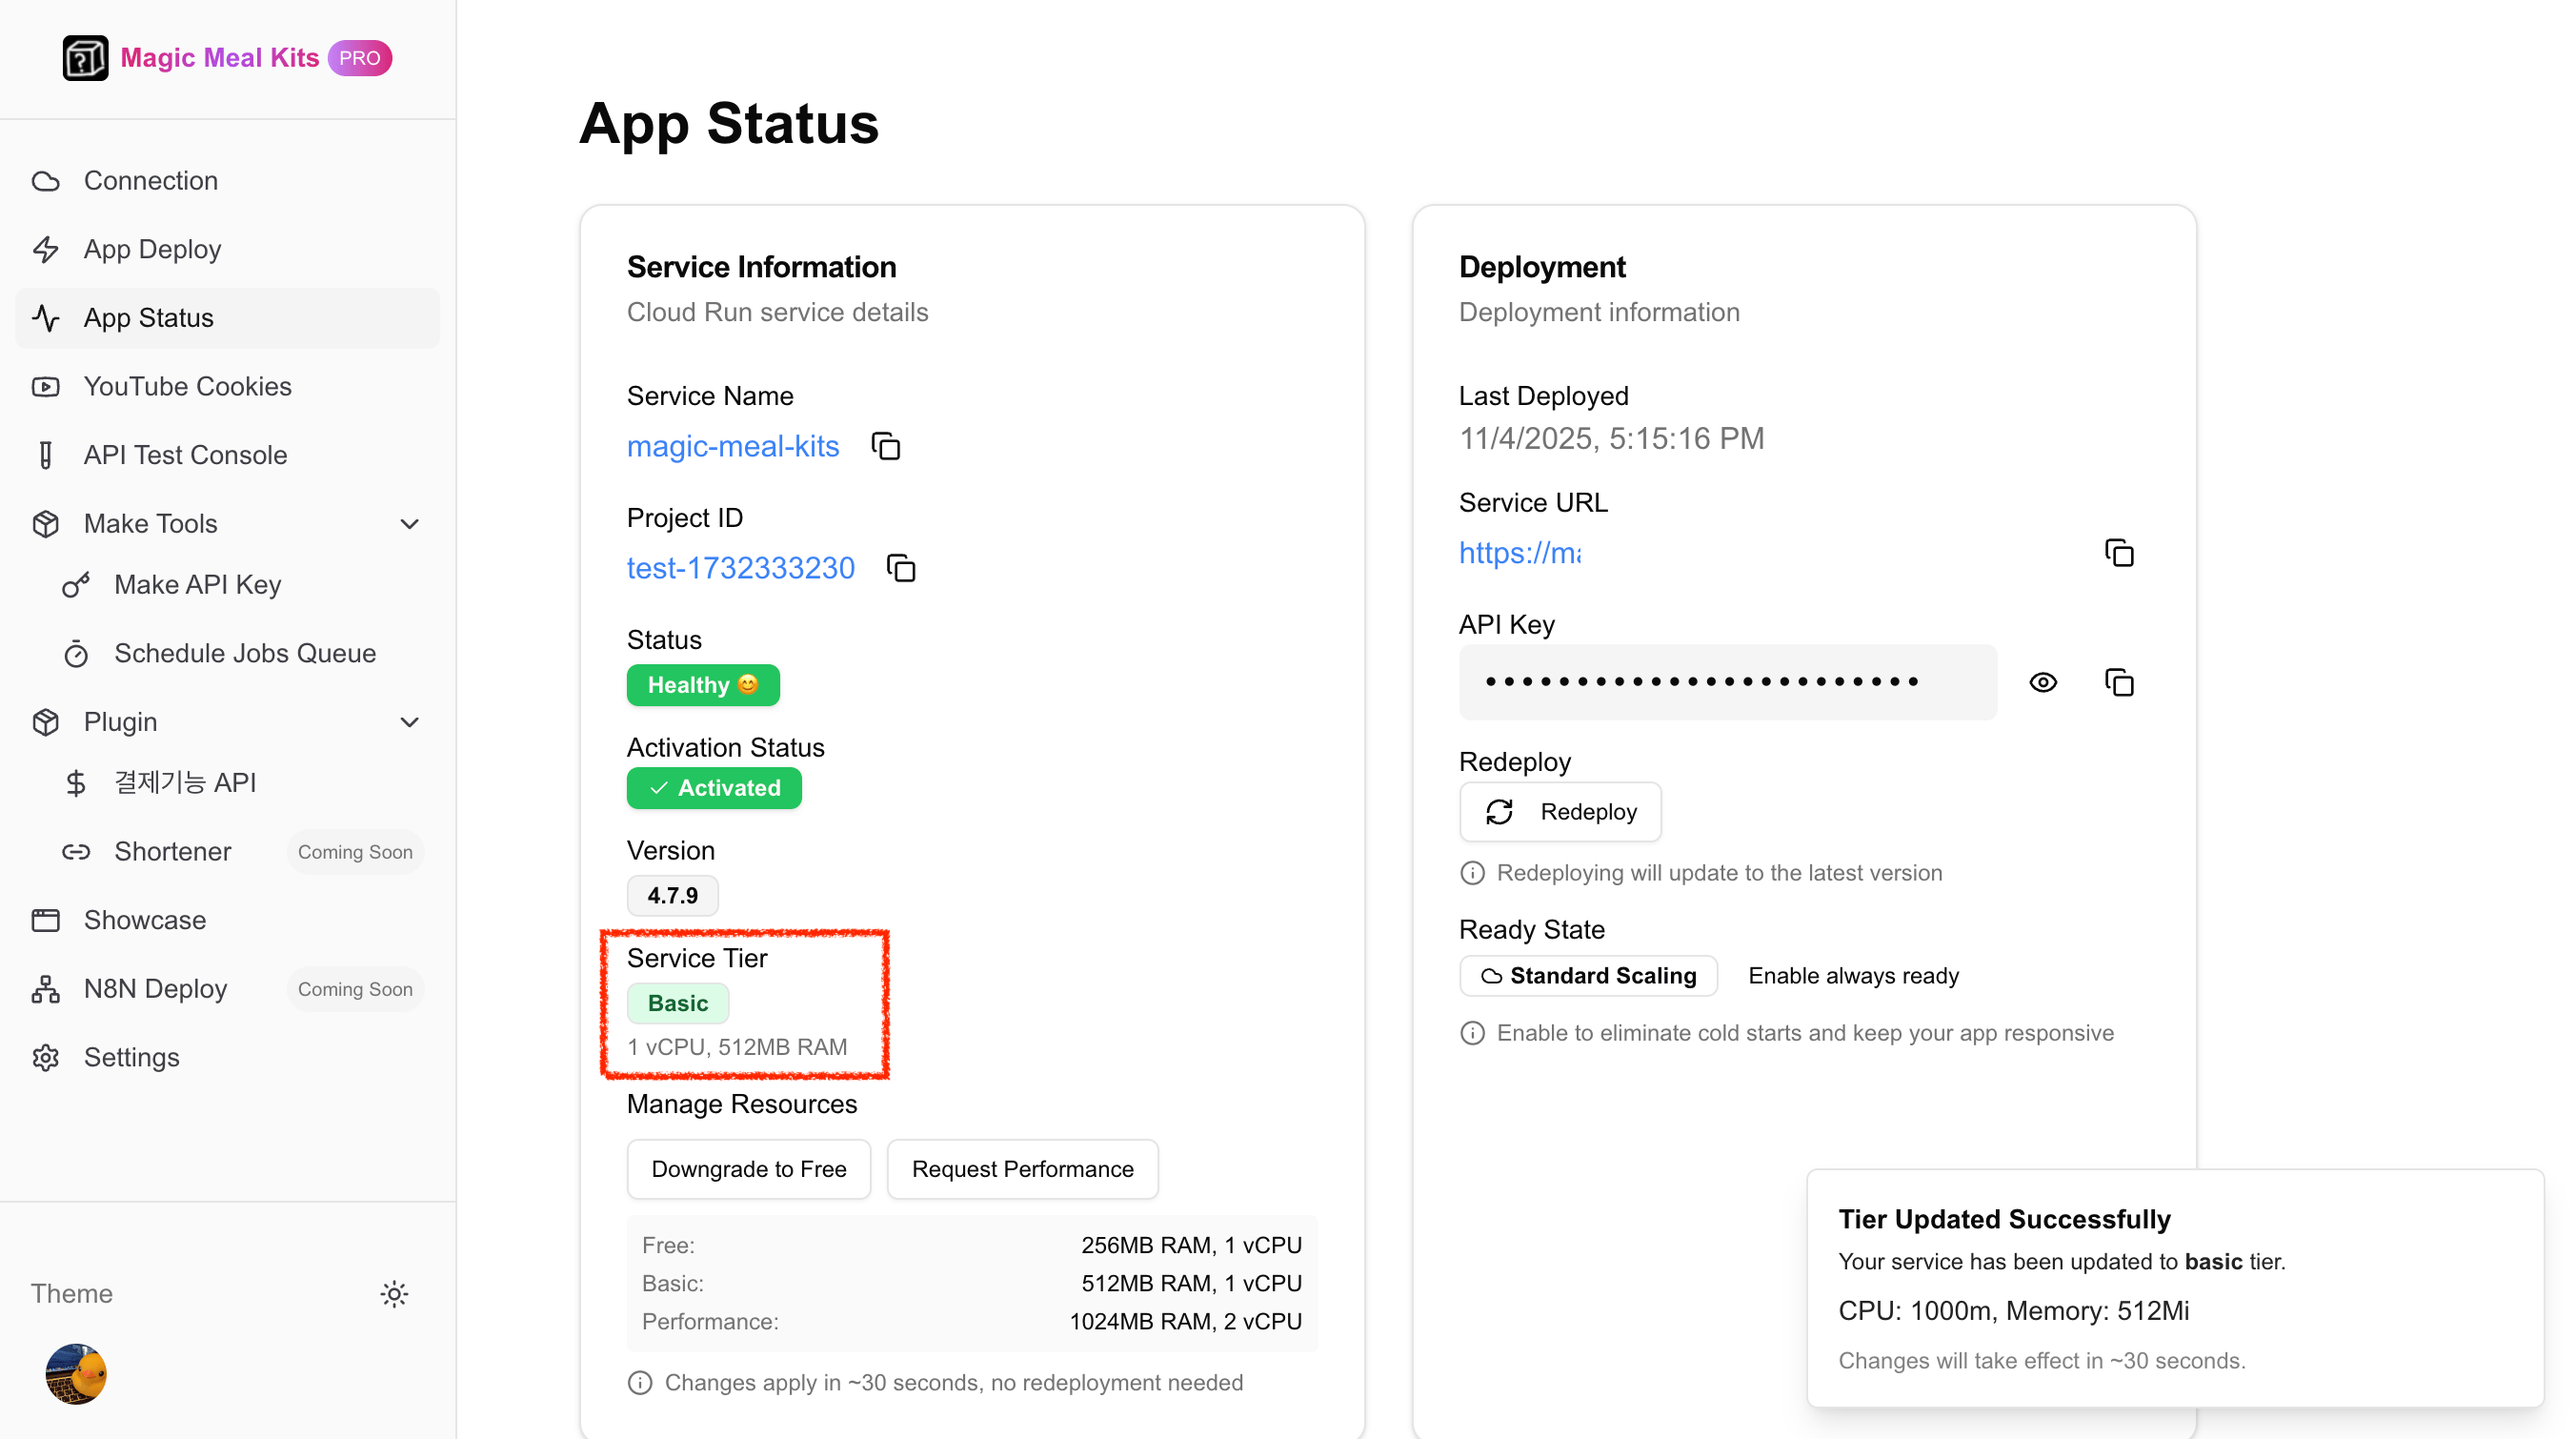Click the Free row 256MB RAM, 1 vCPU
The height and width of the screenshot is (1439, 2576).
[972, 1245]
